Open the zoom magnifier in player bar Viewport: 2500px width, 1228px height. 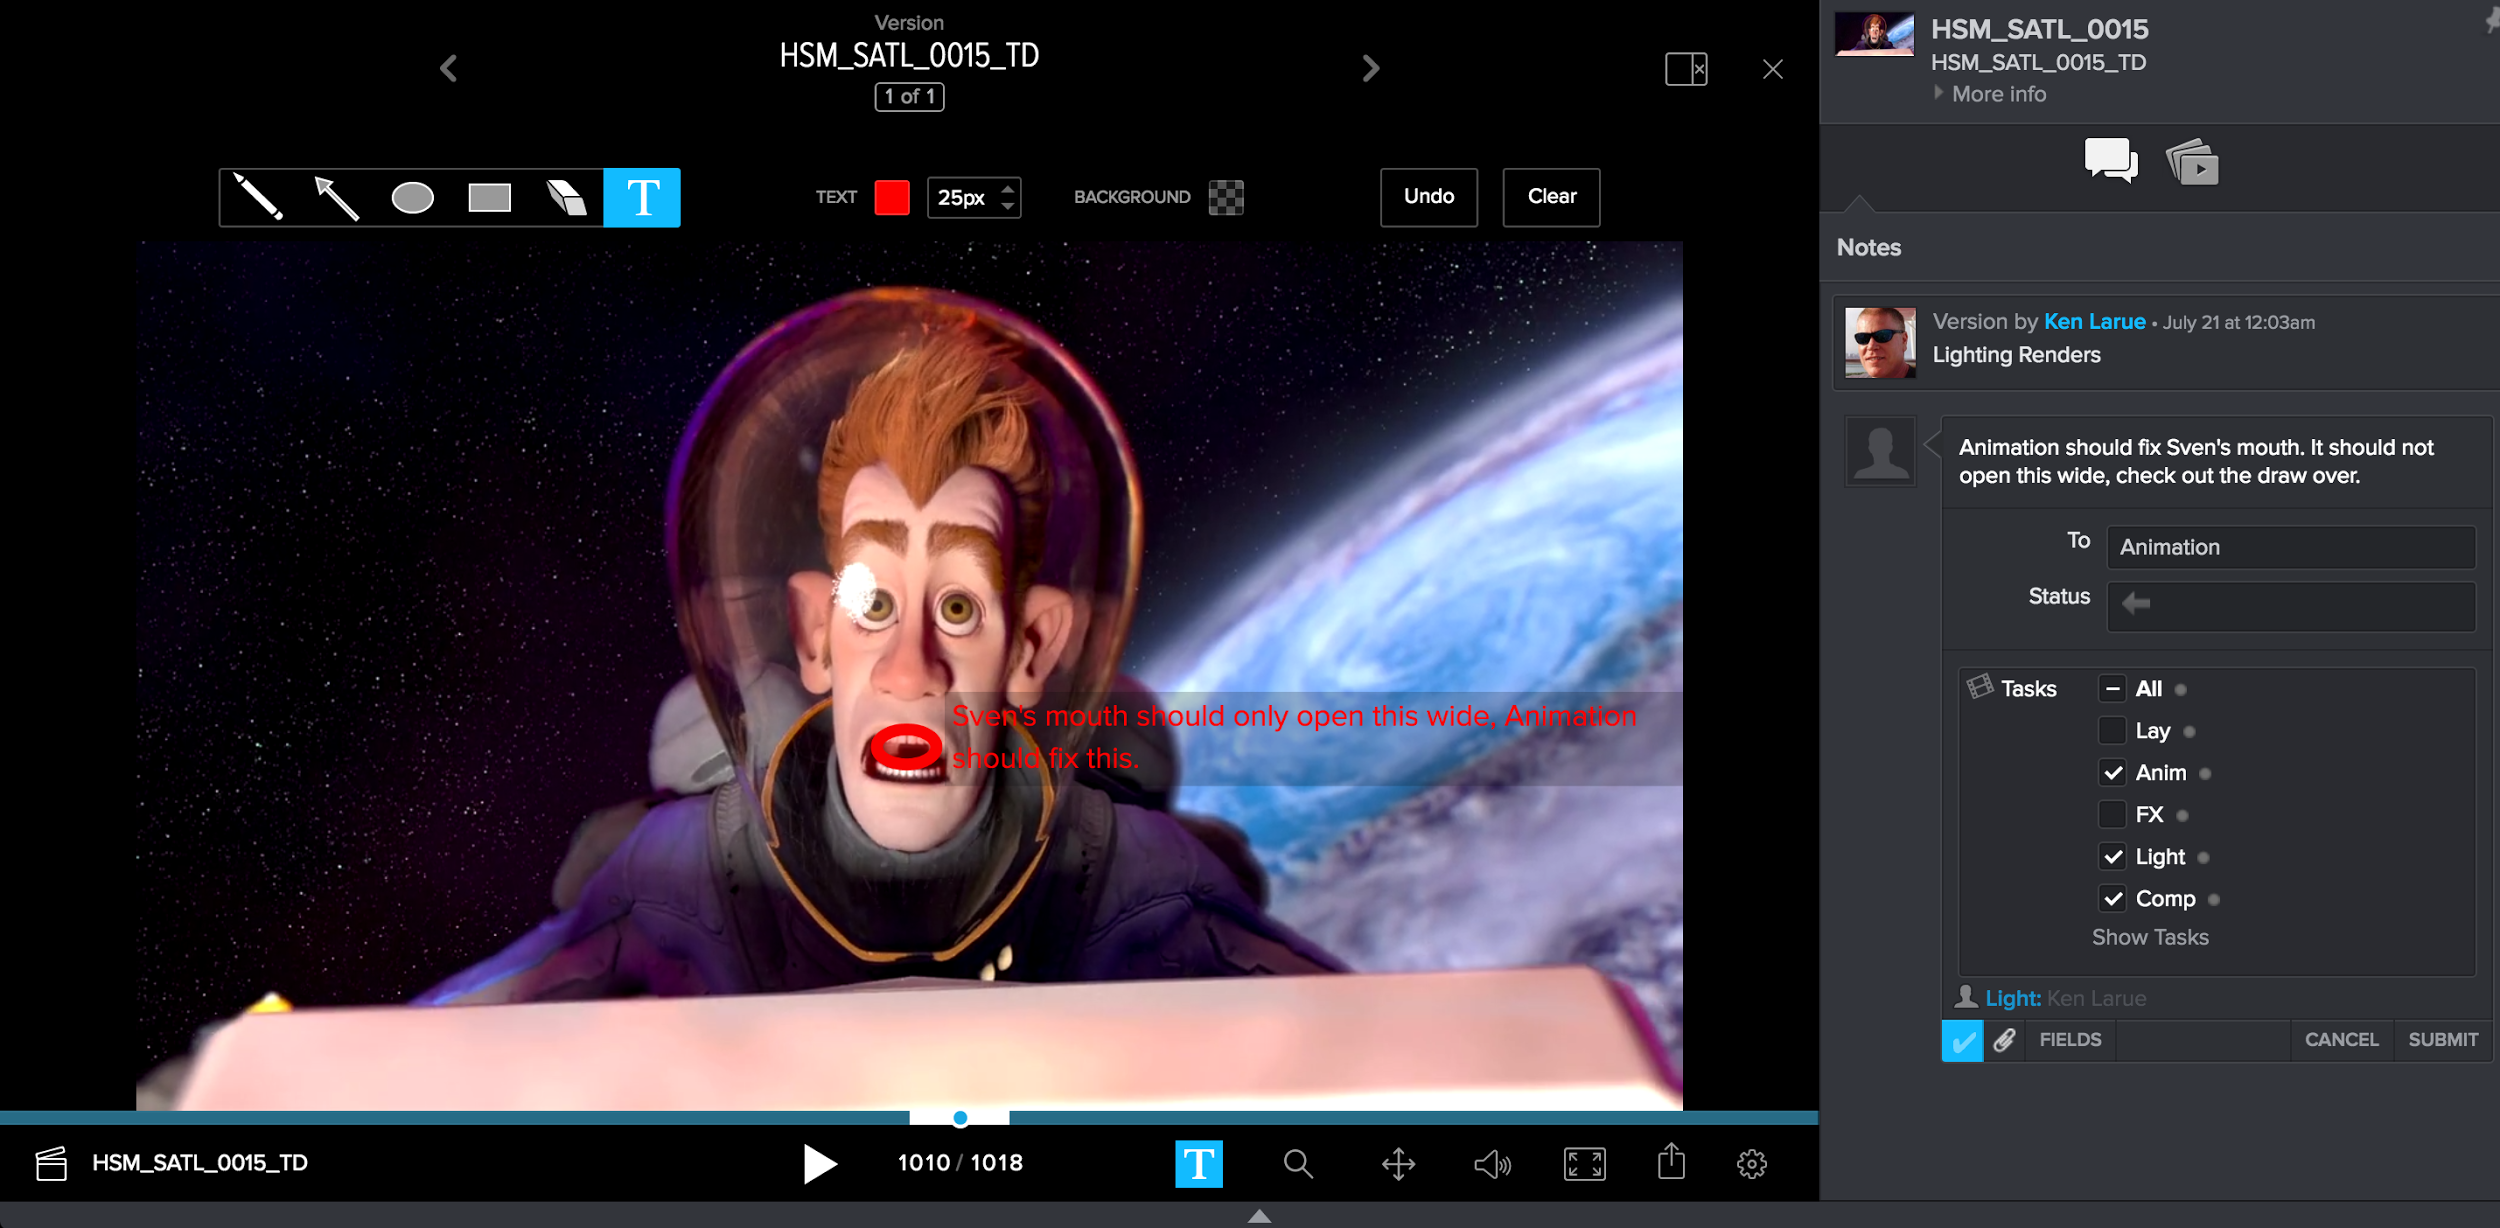pos(1297,1163)
